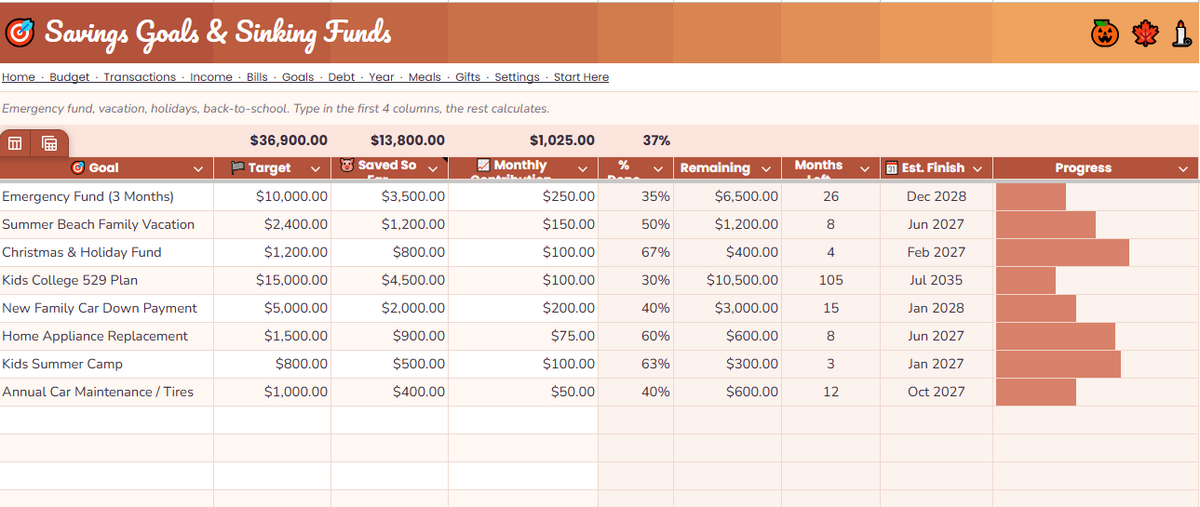Select the 'Summer Beach Family Vacation' cell
Screen dimensions: 1200x507
pos(107,224)
